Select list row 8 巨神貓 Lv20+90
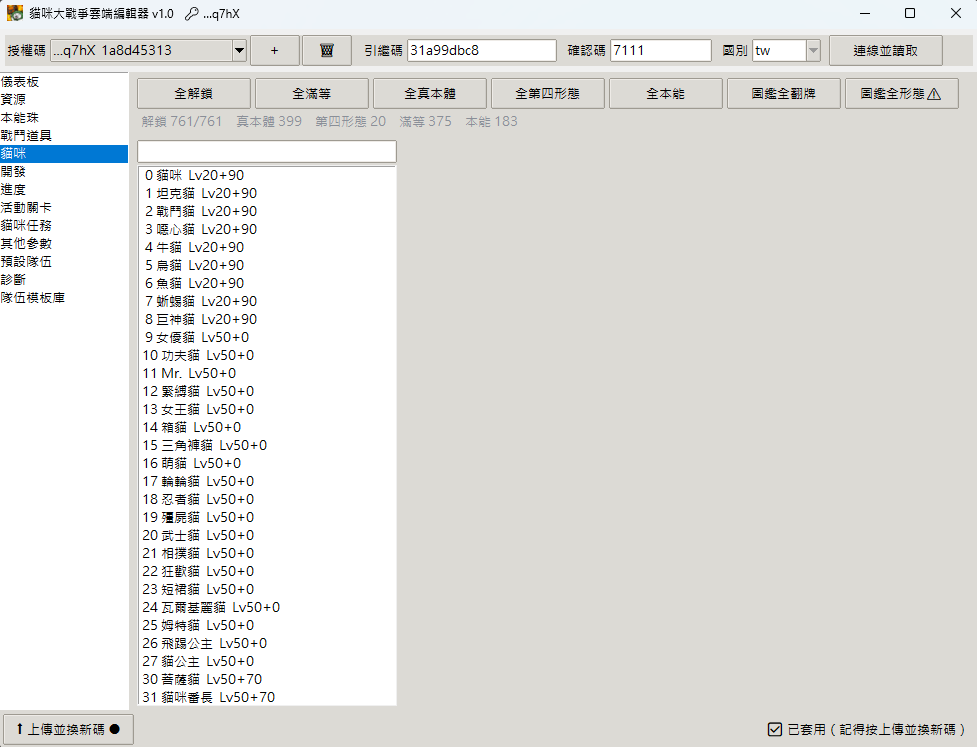Screen dimensions: 977x747 pos(267,320)
